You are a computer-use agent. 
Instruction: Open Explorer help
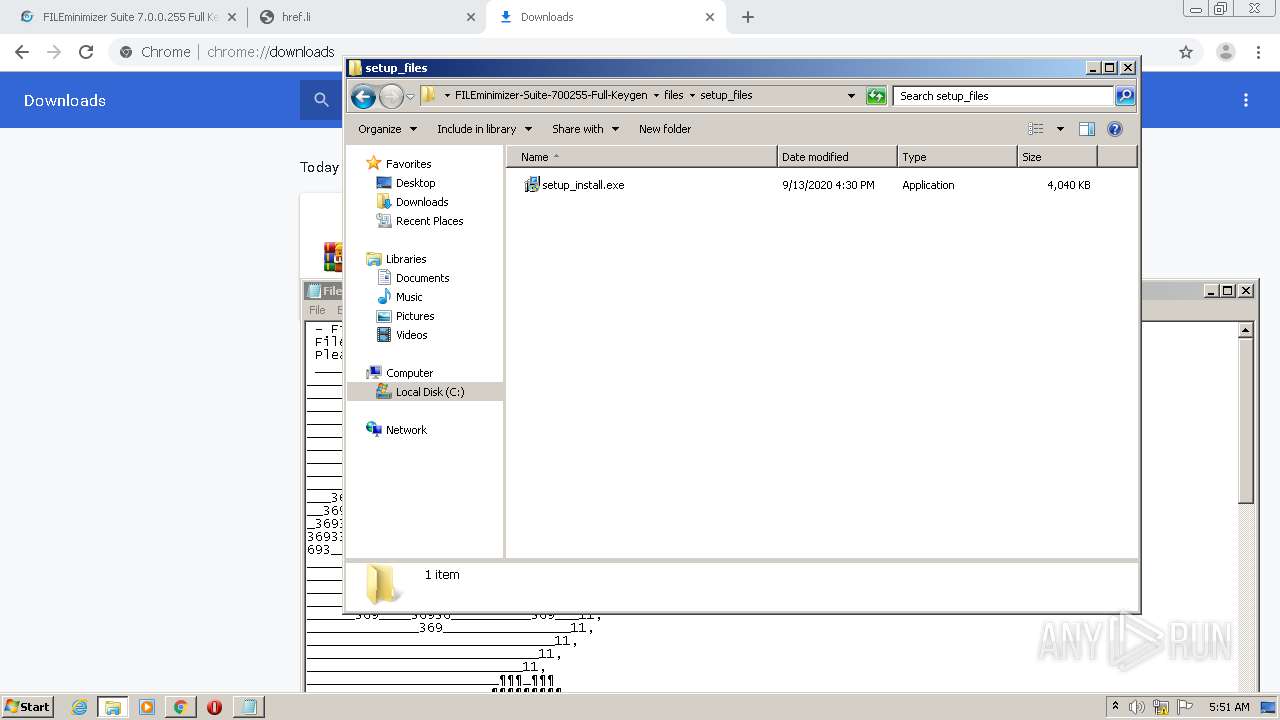click(x=1115, y=129)
